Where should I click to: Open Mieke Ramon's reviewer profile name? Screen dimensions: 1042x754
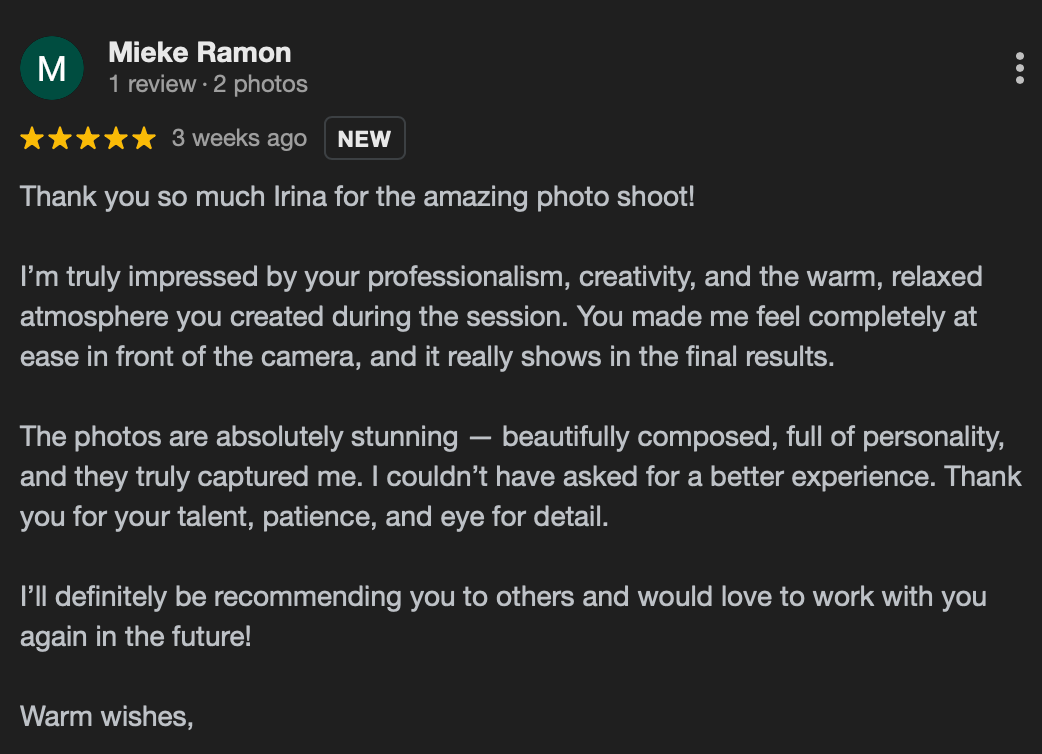tap(199, 52)
